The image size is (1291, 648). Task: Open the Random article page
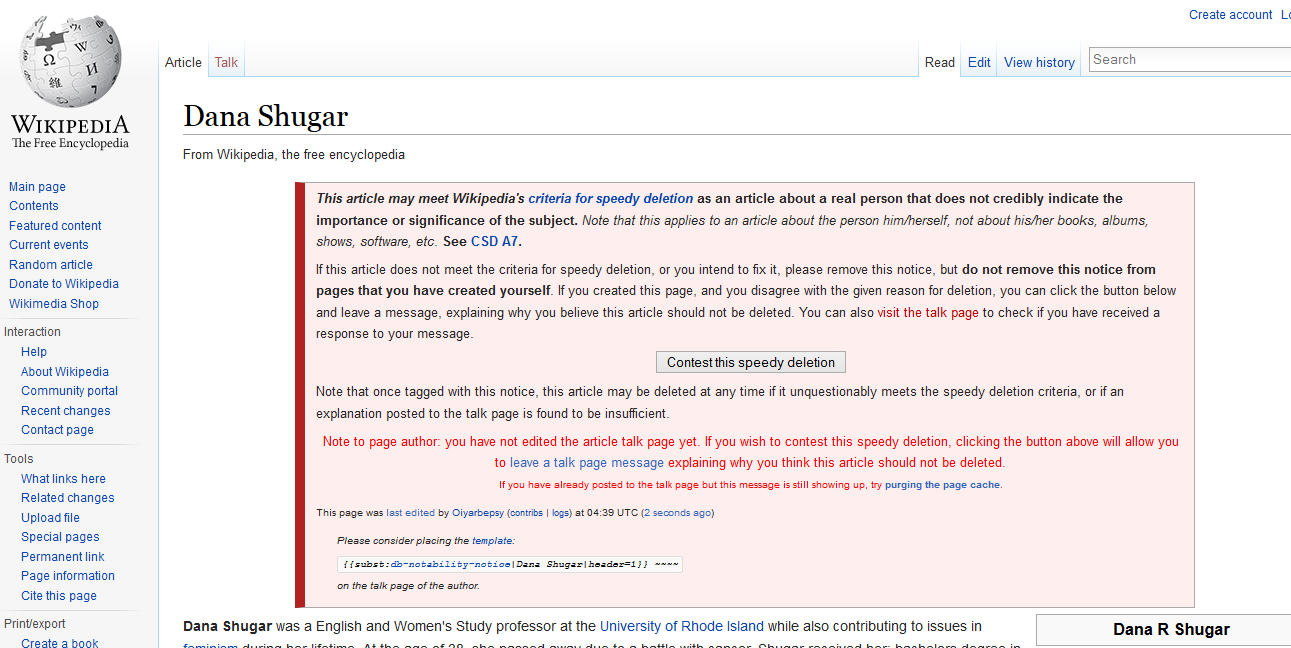coord(50,264)
